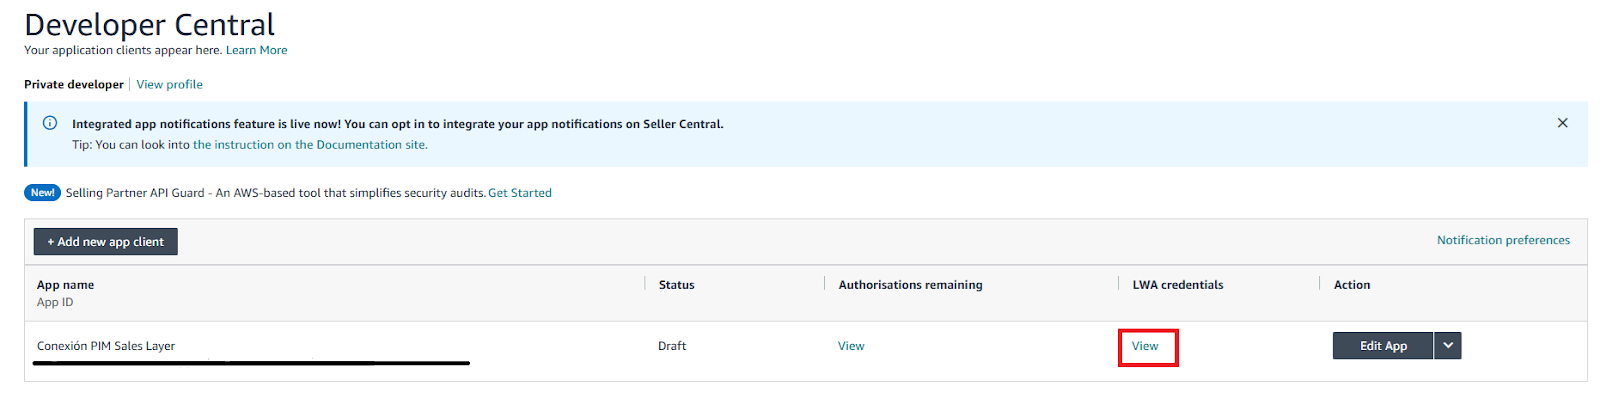Click the LWA credentials column header
1600x405 pixels.
click(1177, 285)
